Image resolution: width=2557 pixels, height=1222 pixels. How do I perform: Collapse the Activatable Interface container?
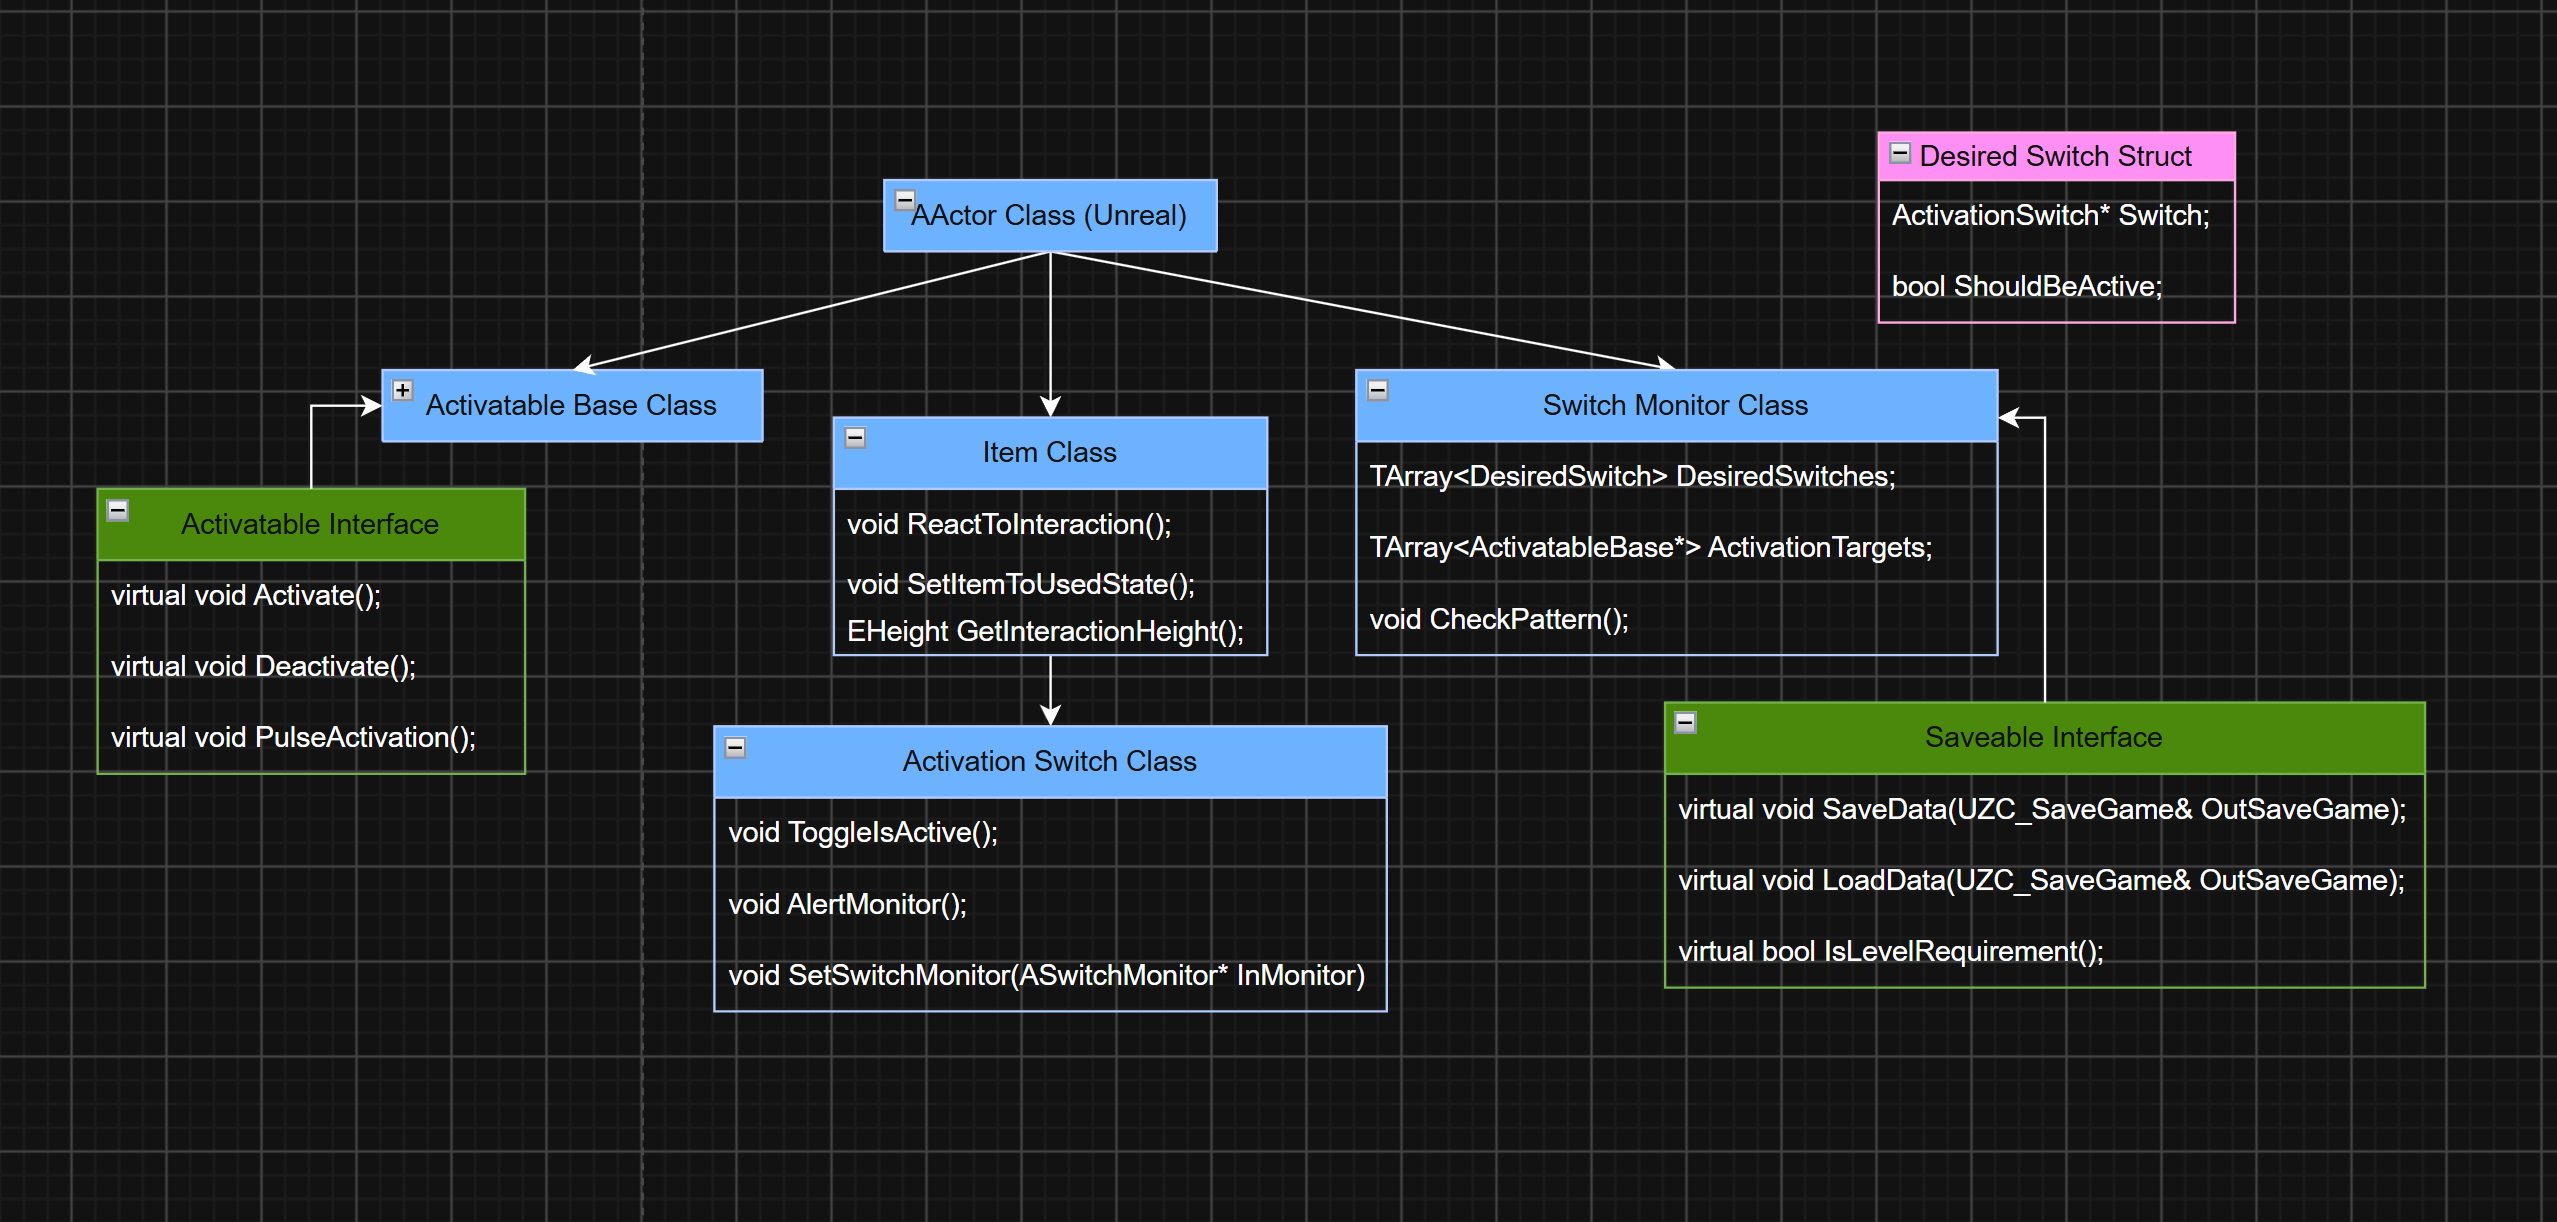point(117,510)
